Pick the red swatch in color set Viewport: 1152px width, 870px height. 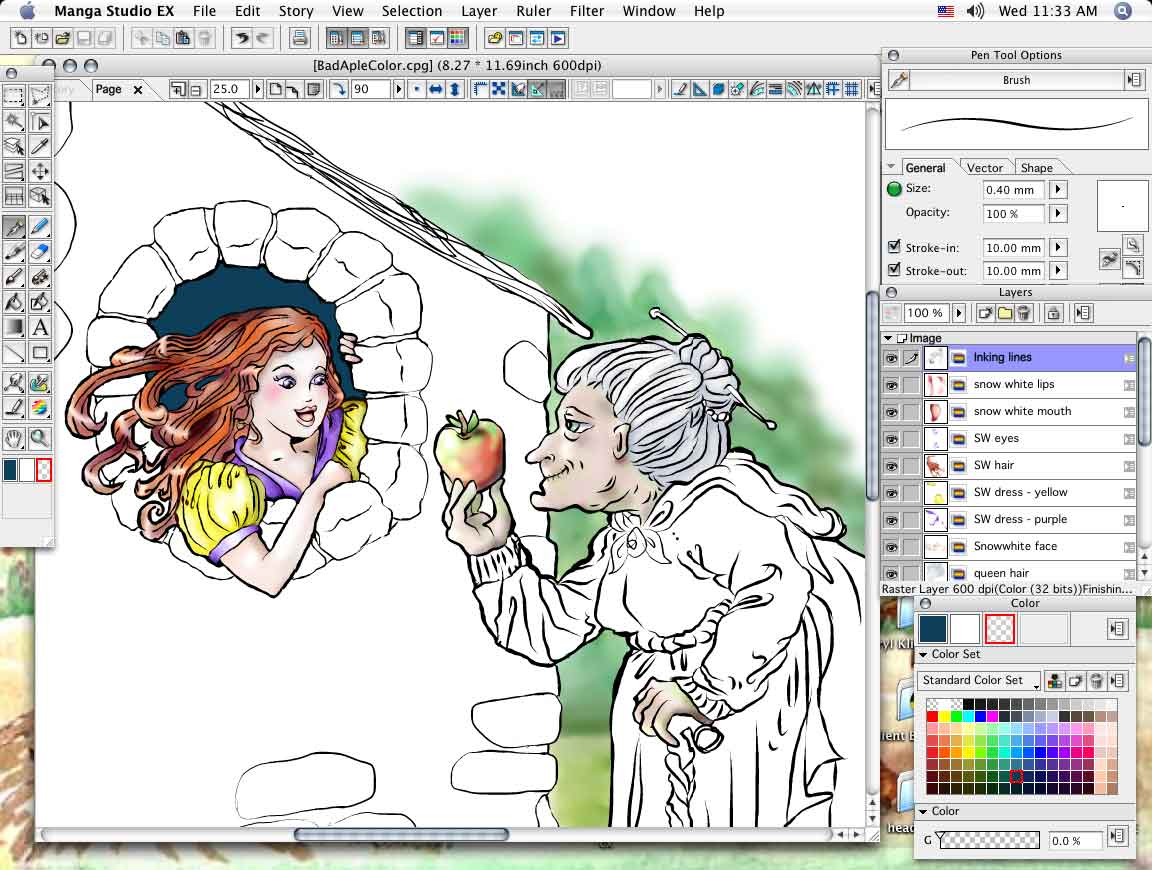coord(932,716)
